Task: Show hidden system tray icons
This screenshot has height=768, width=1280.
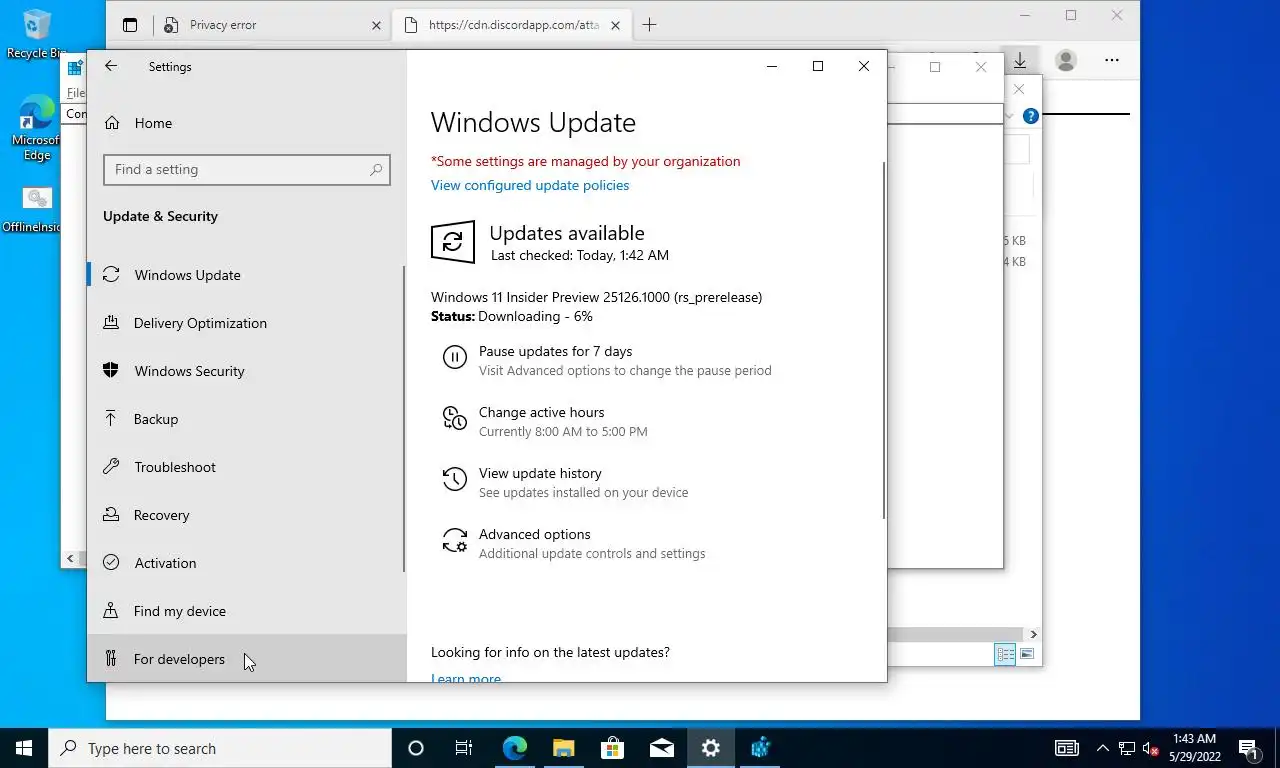Action: (1103, 748)
